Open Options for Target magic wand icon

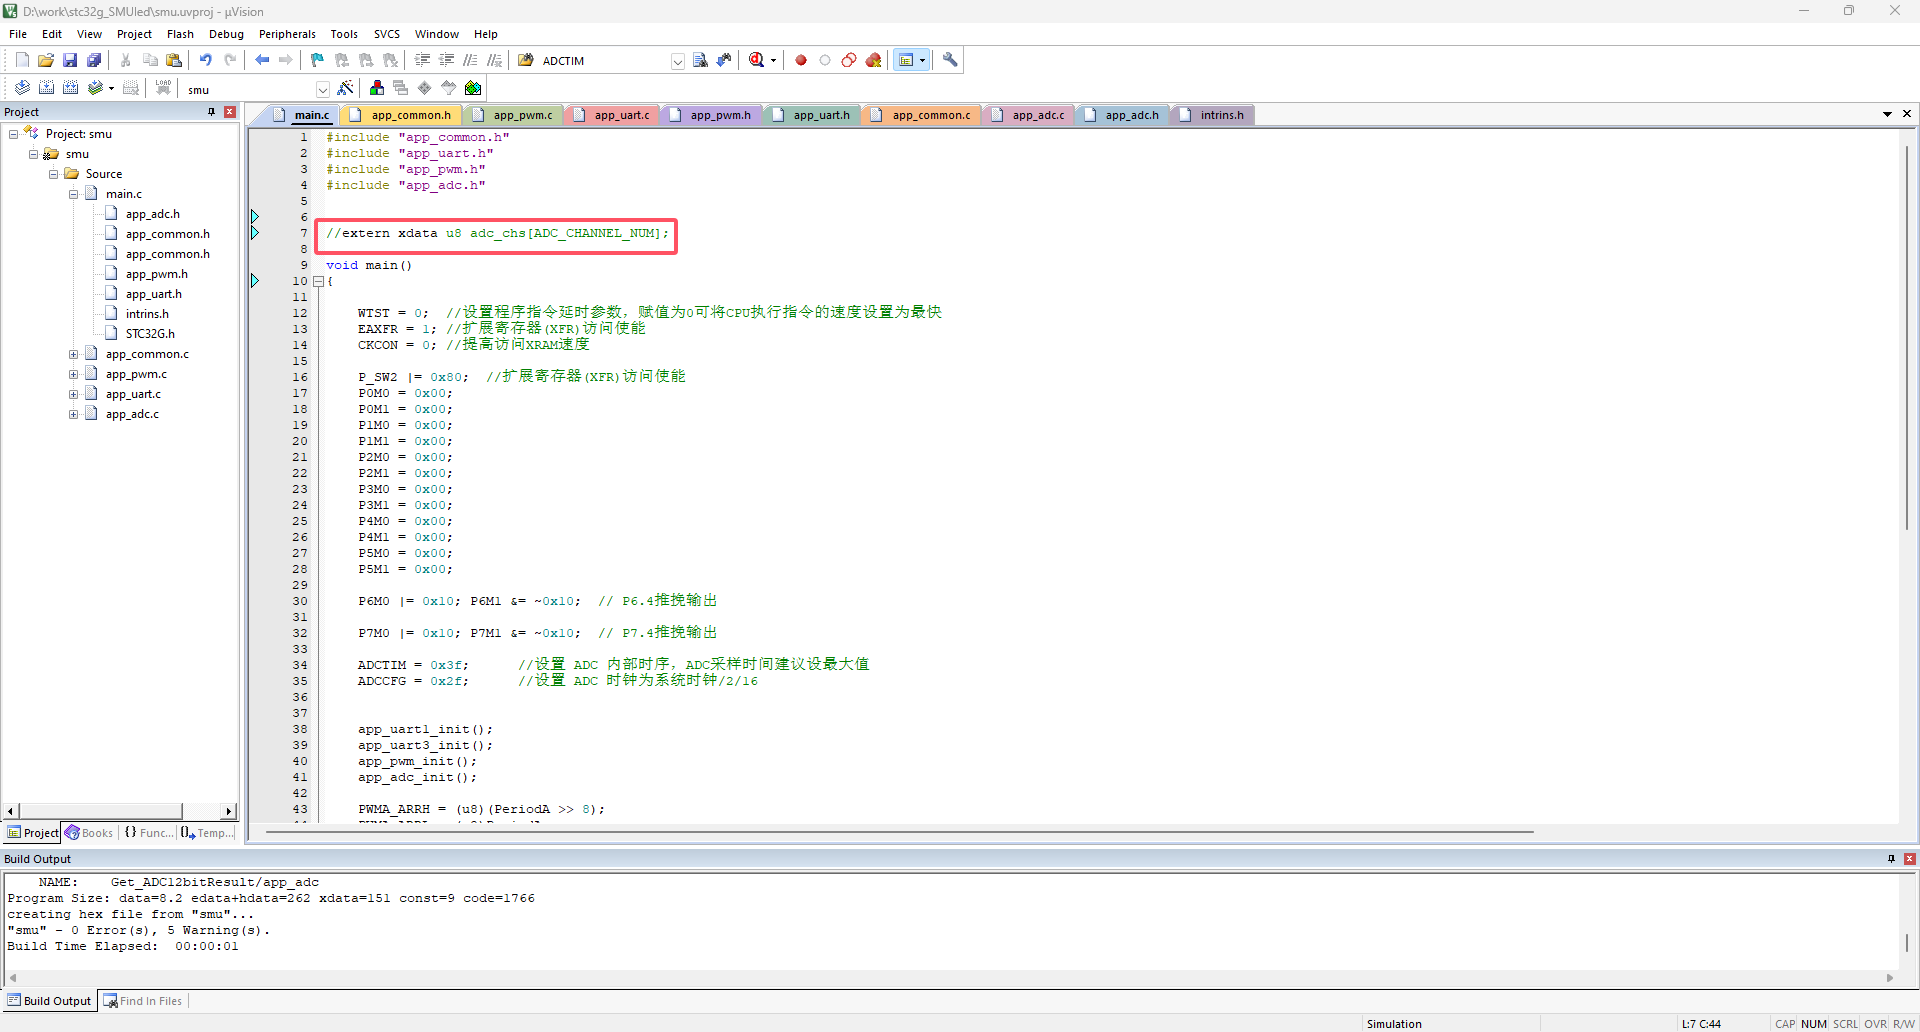pyautogui.click(x=346, y=89)
